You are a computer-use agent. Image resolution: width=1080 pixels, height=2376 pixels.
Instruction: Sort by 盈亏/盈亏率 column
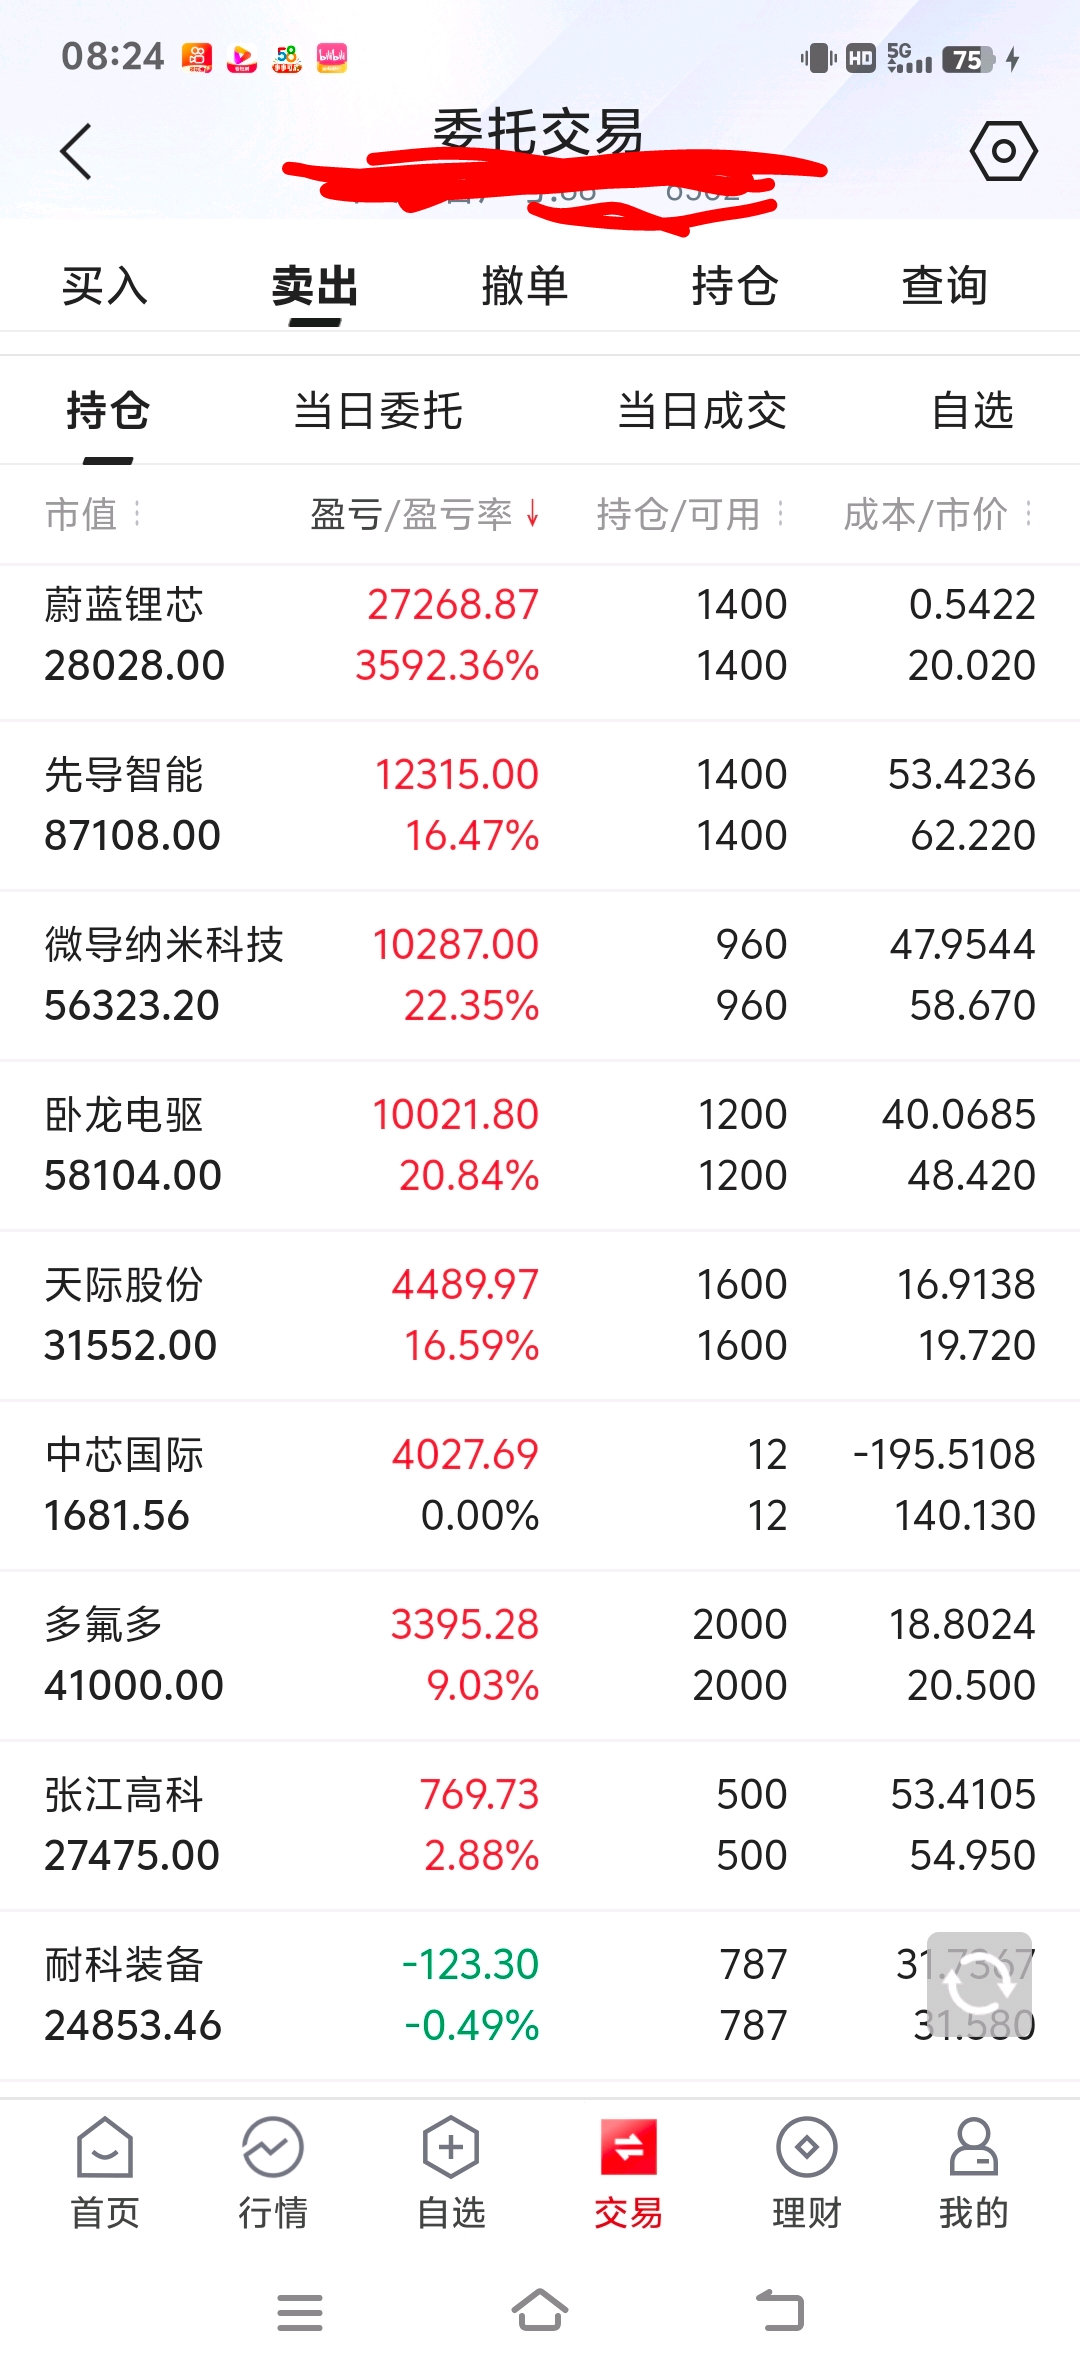(425, 514)
